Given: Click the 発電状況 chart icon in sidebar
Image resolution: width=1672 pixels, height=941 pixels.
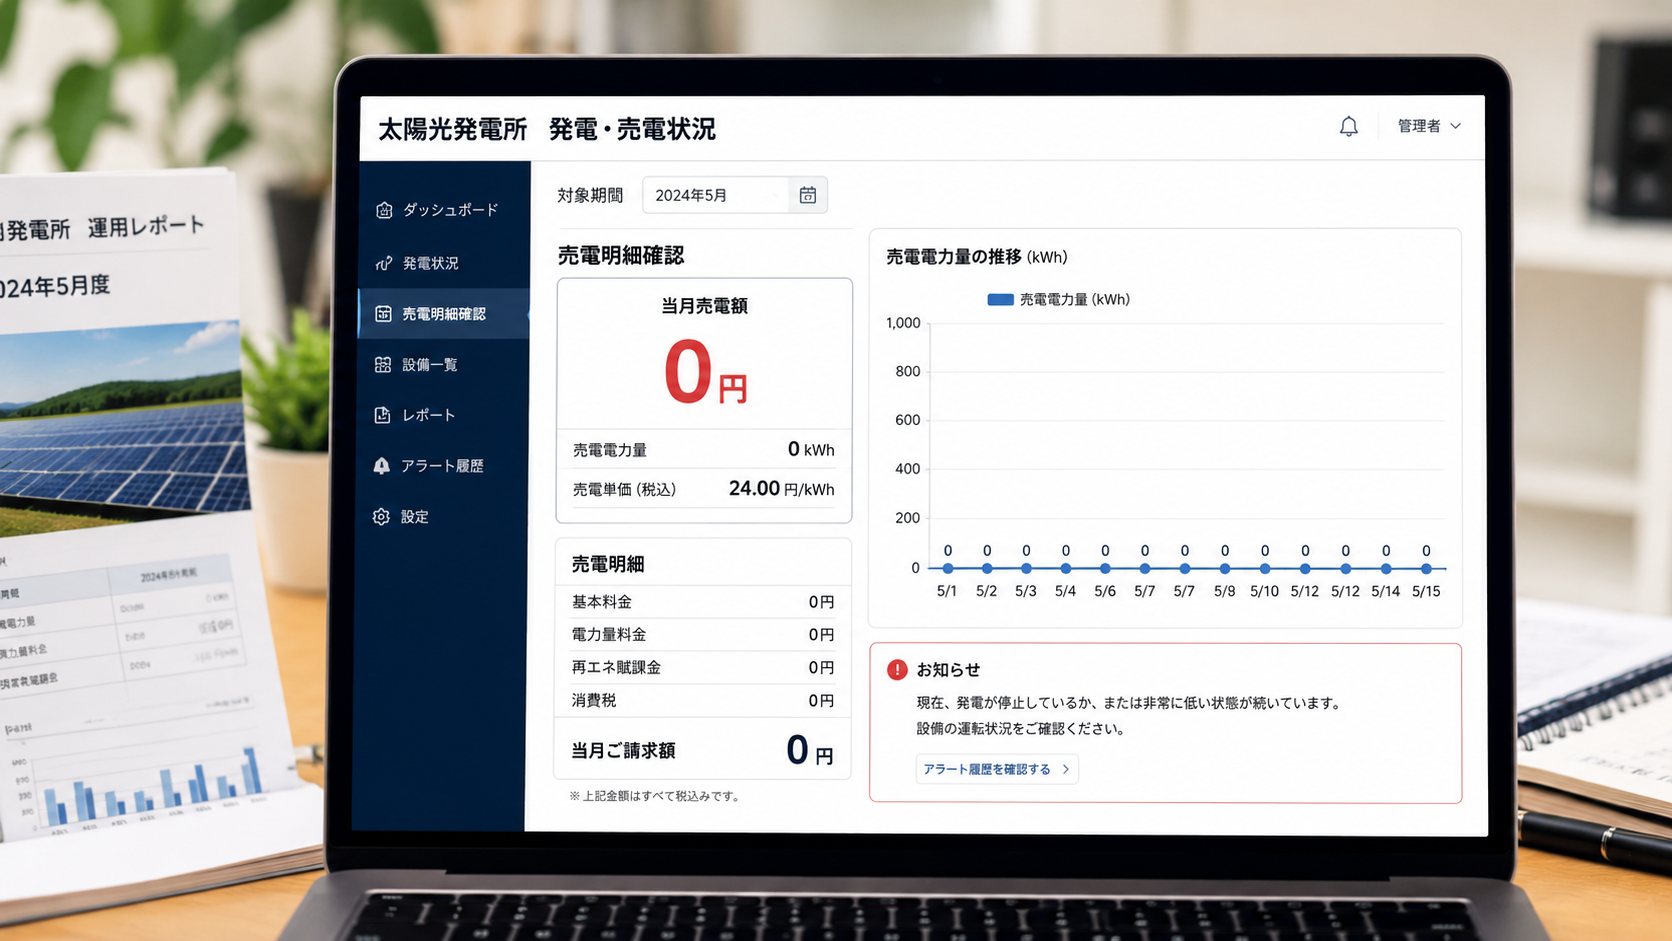Looking at the screenshot, I should click(384, 263).
